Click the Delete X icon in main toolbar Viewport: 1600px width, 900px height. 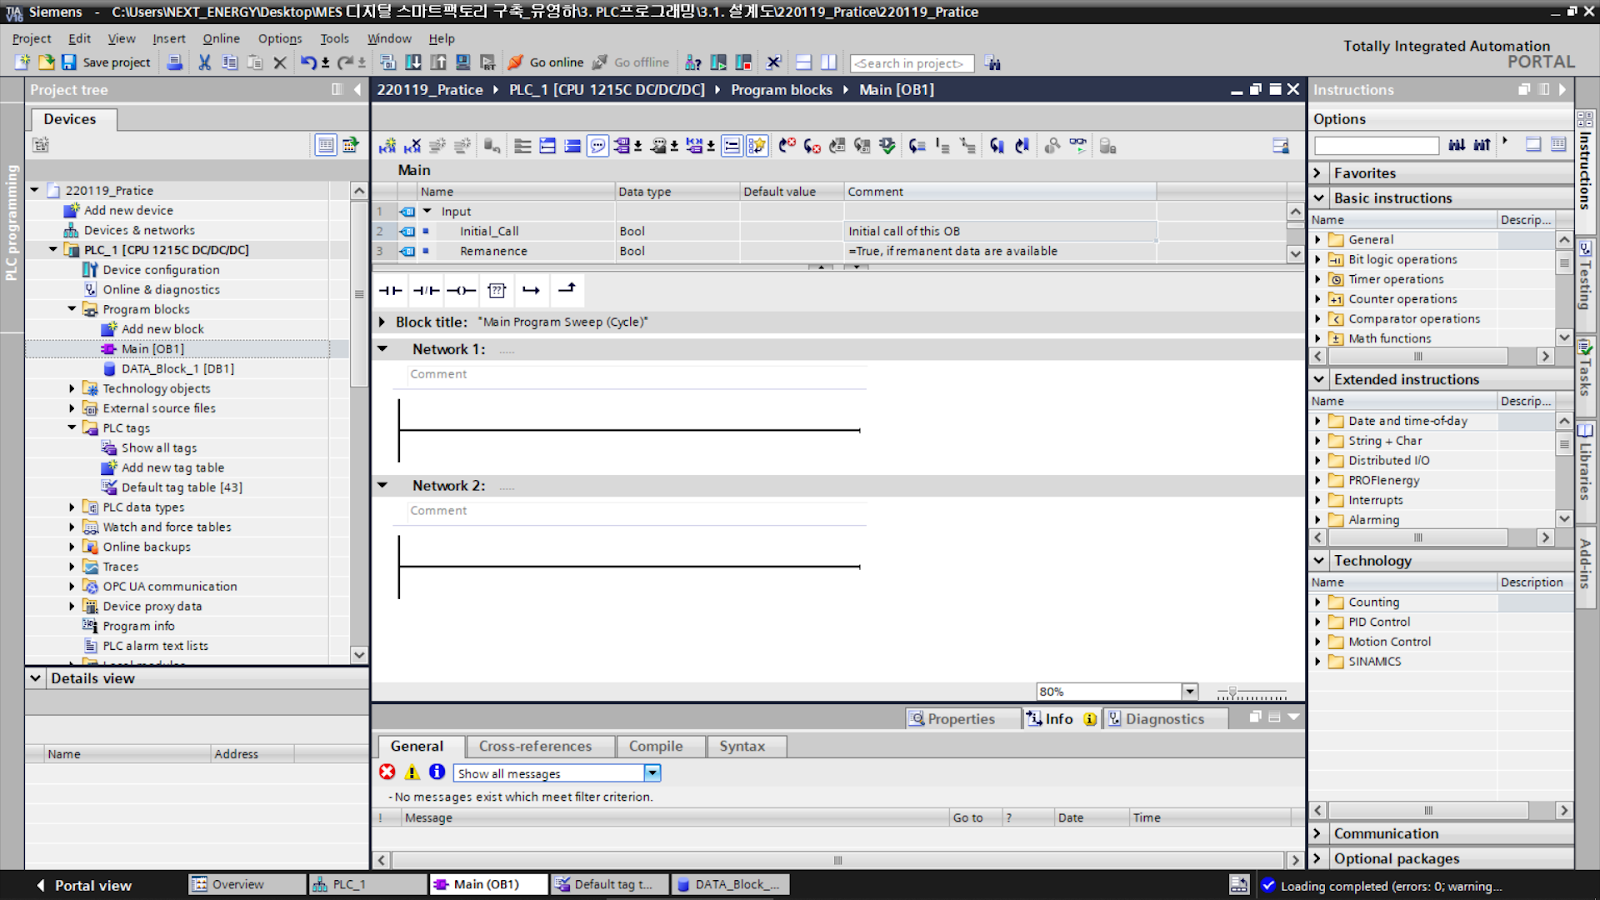[x=280, y=62]
